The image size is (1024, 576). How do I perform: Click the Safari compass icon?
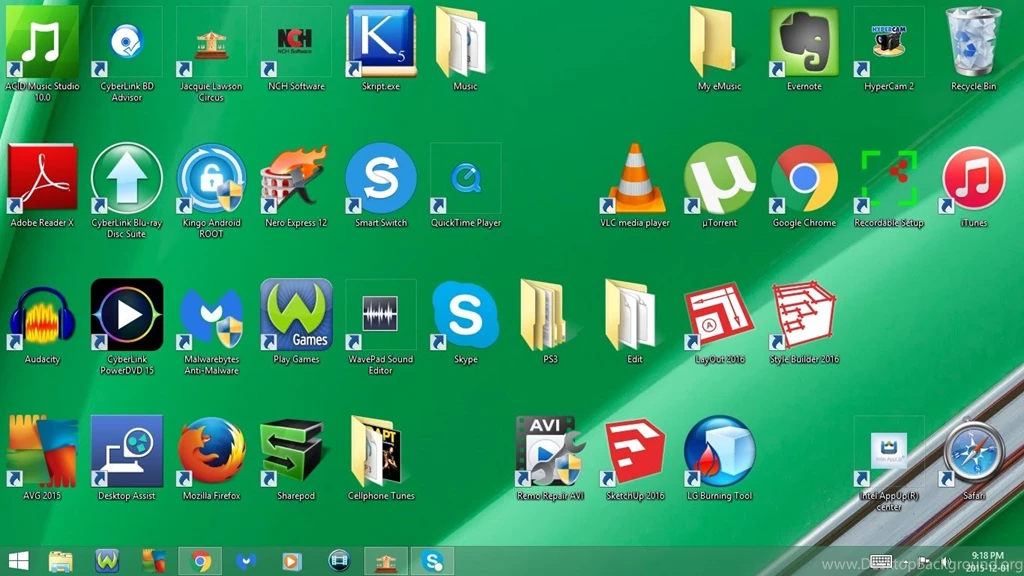point(973,452)
